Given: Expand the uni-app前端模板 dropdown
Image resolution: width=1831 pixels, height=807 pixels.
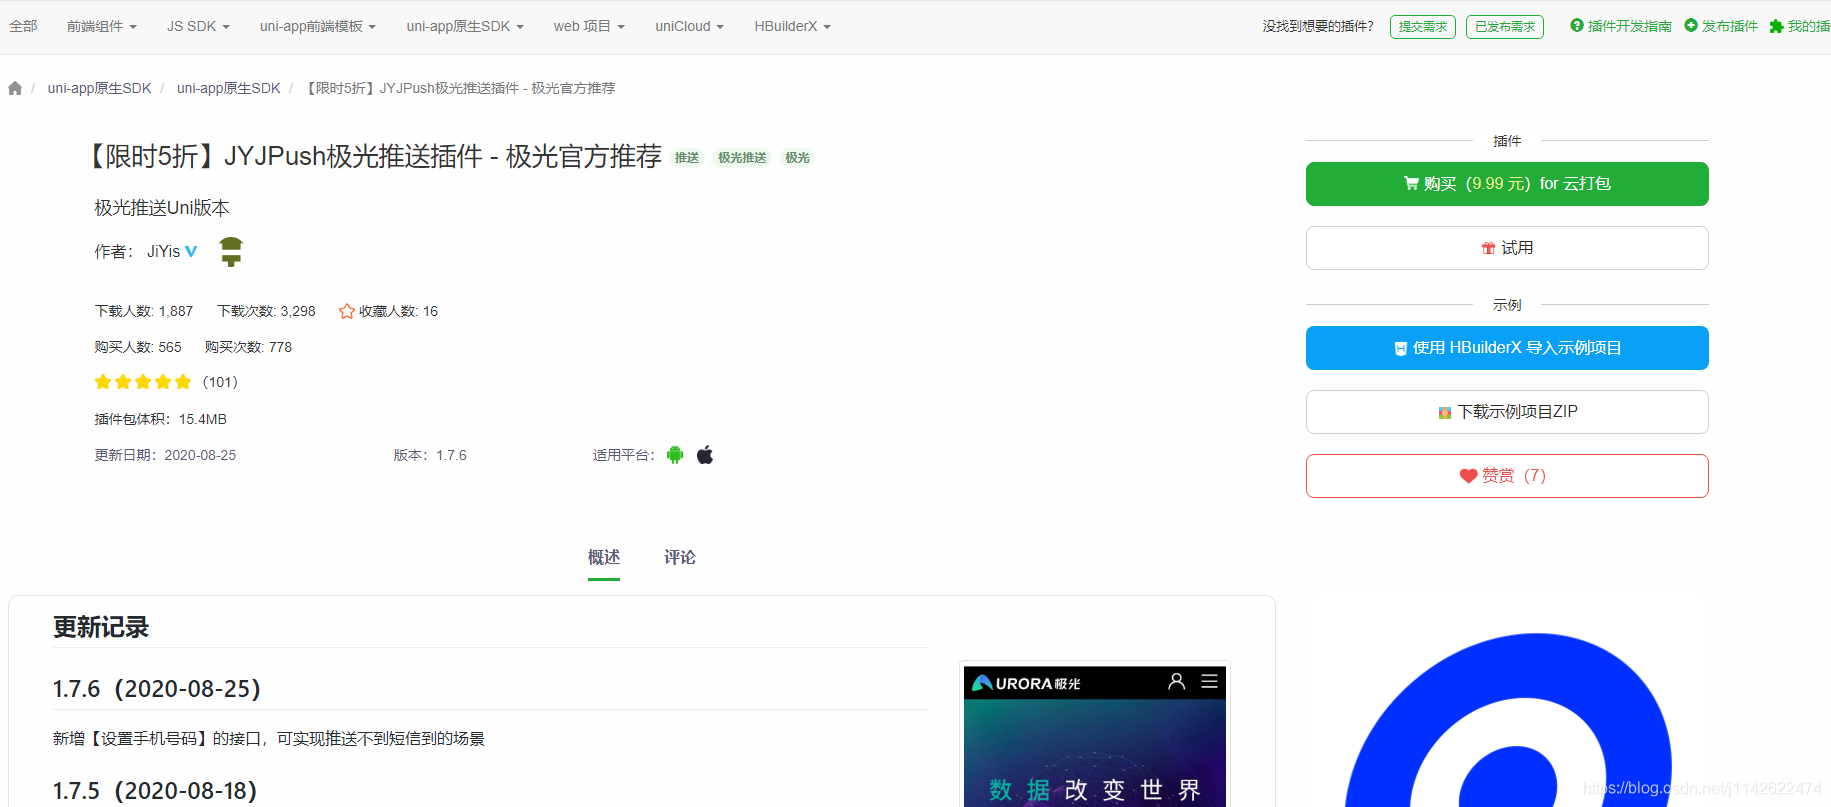Looking at the screenshot, I should pos(318,26).
